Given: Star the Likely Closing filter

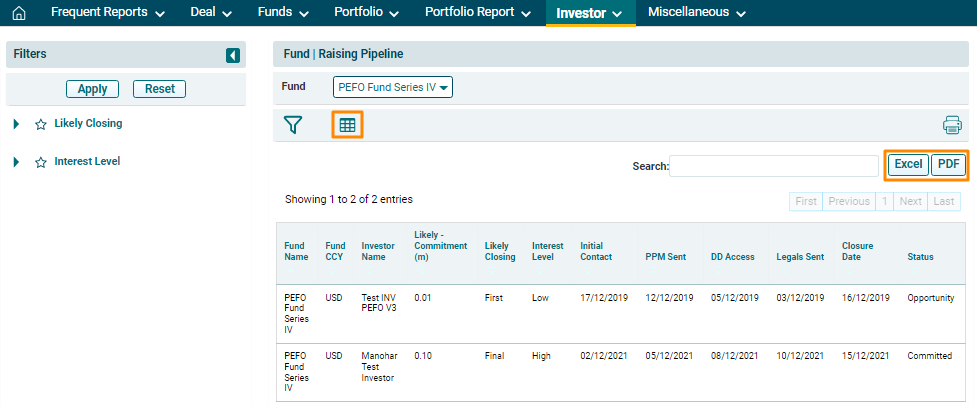Looking at the screenshot, I should click(x=41, y=125).
